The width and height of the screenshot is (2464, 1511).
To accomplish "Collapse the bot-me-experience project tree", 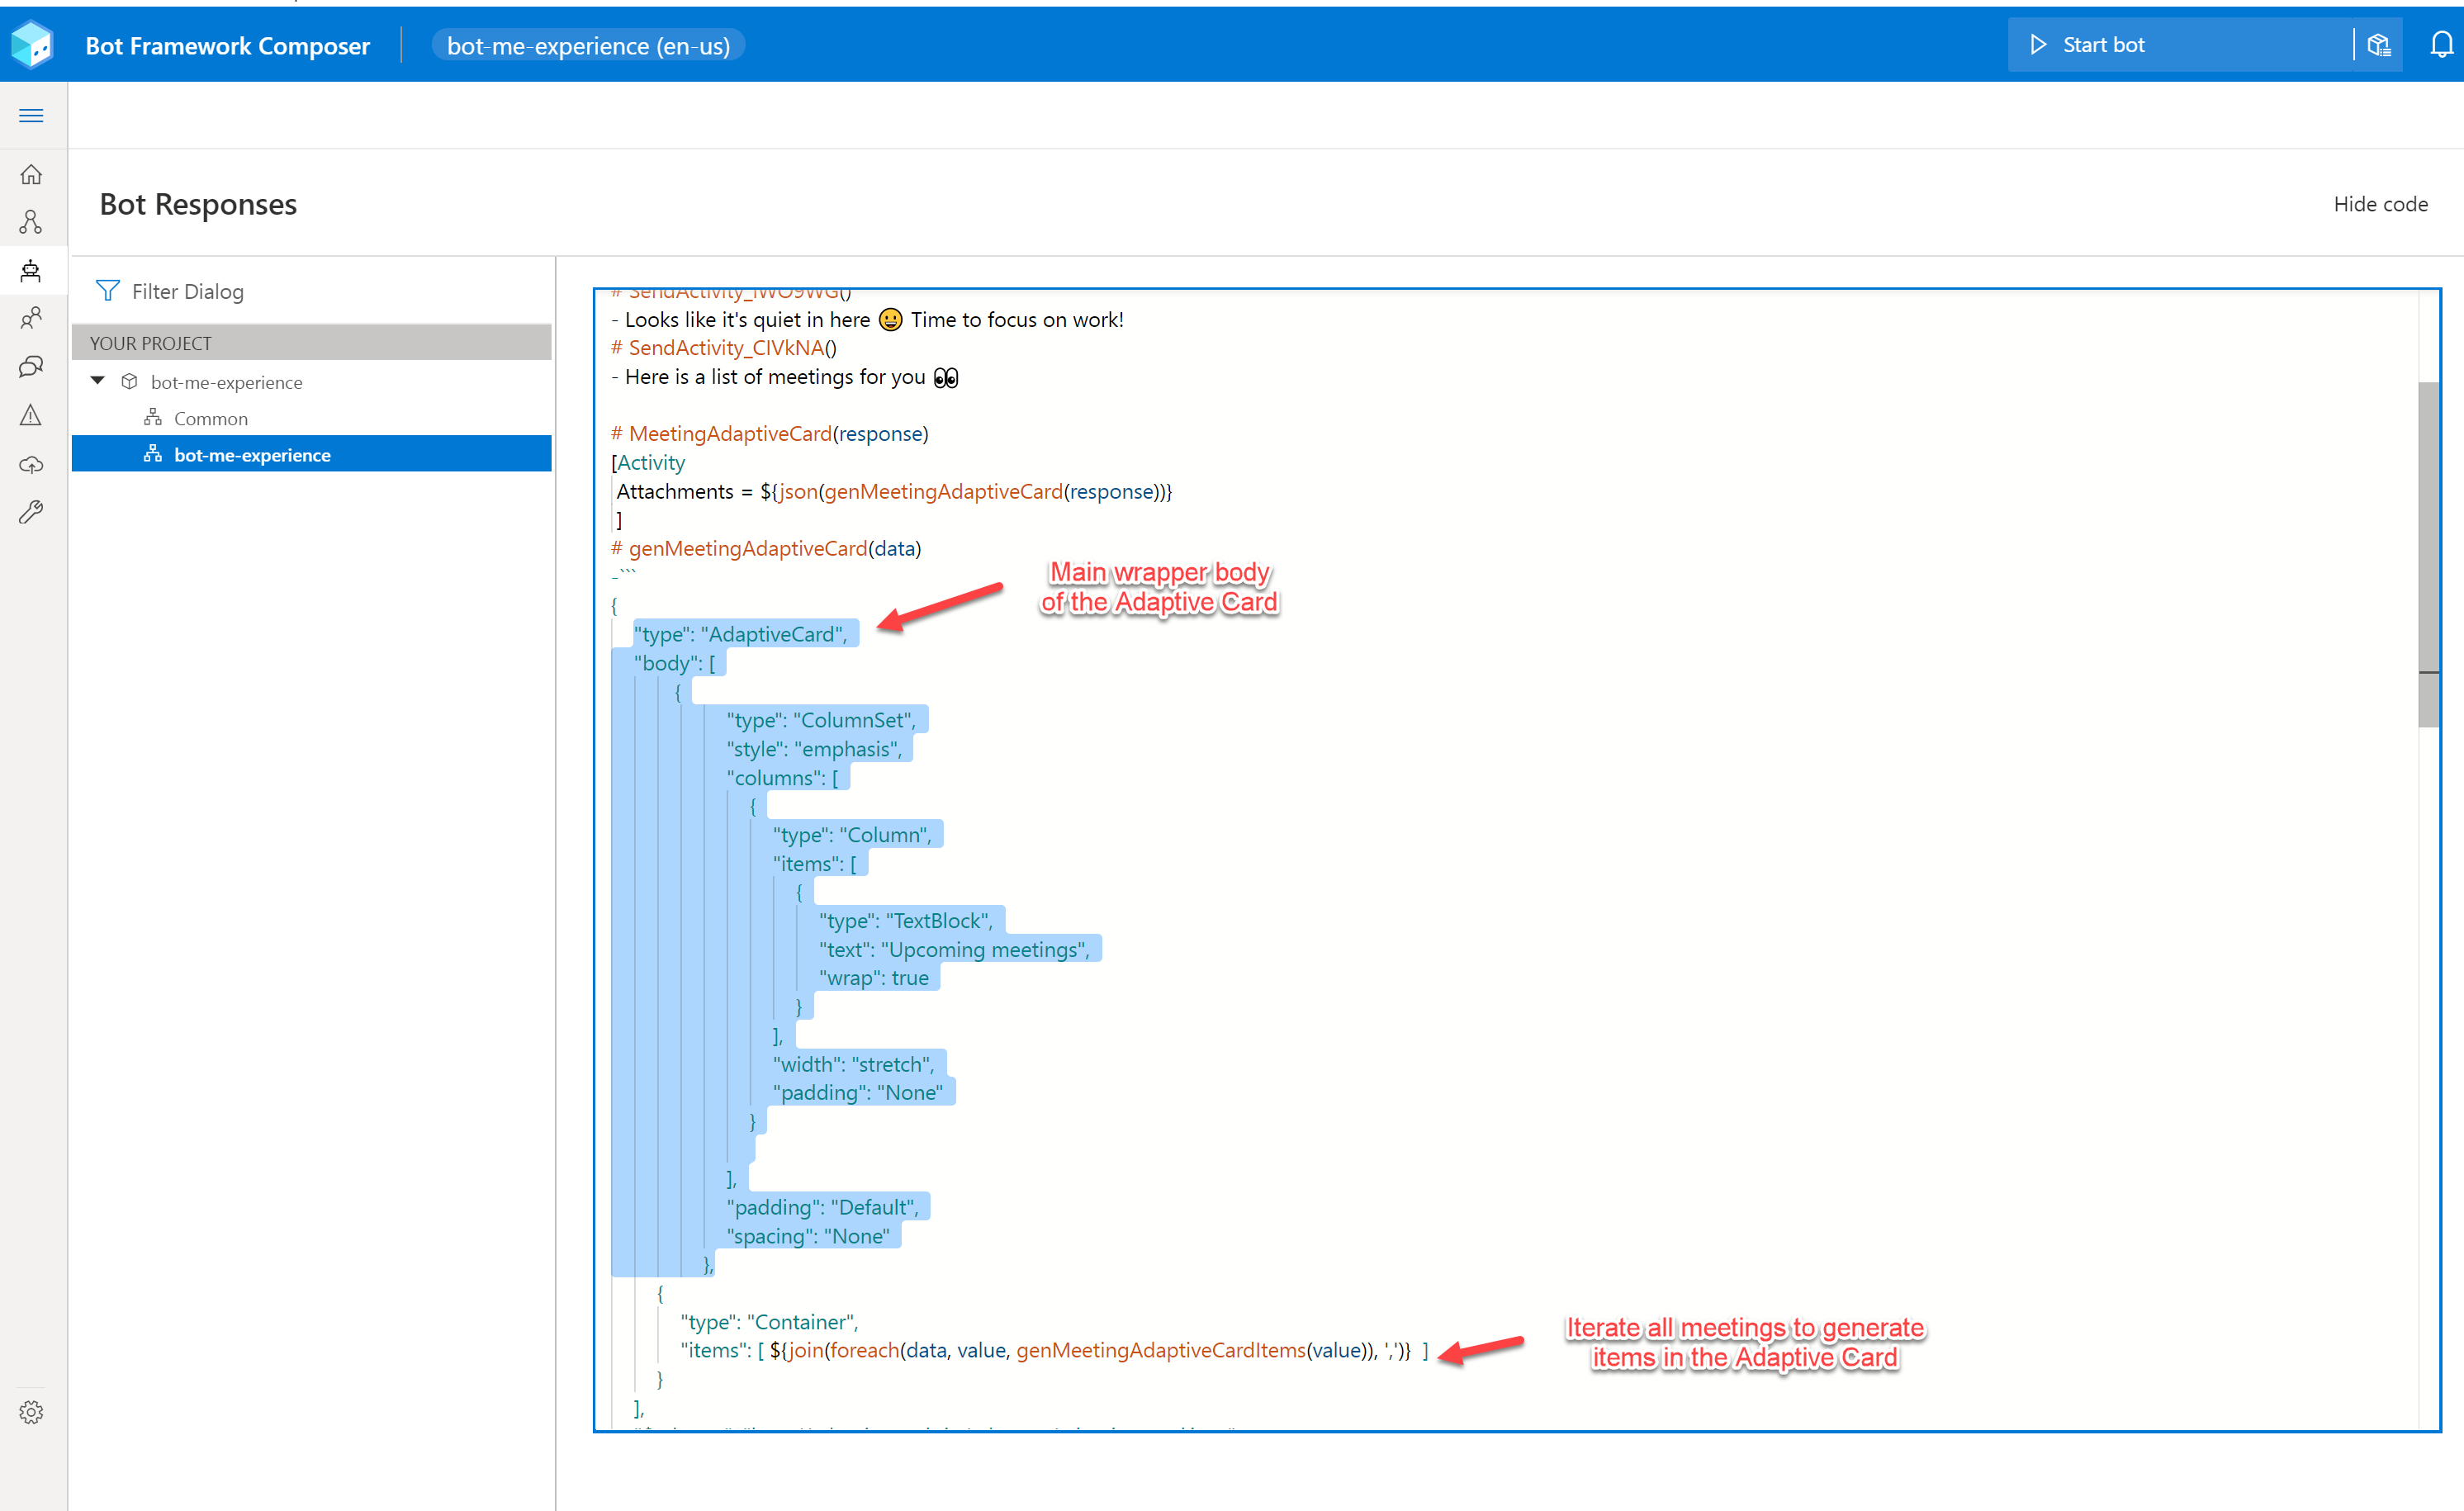I will (98, 381).
